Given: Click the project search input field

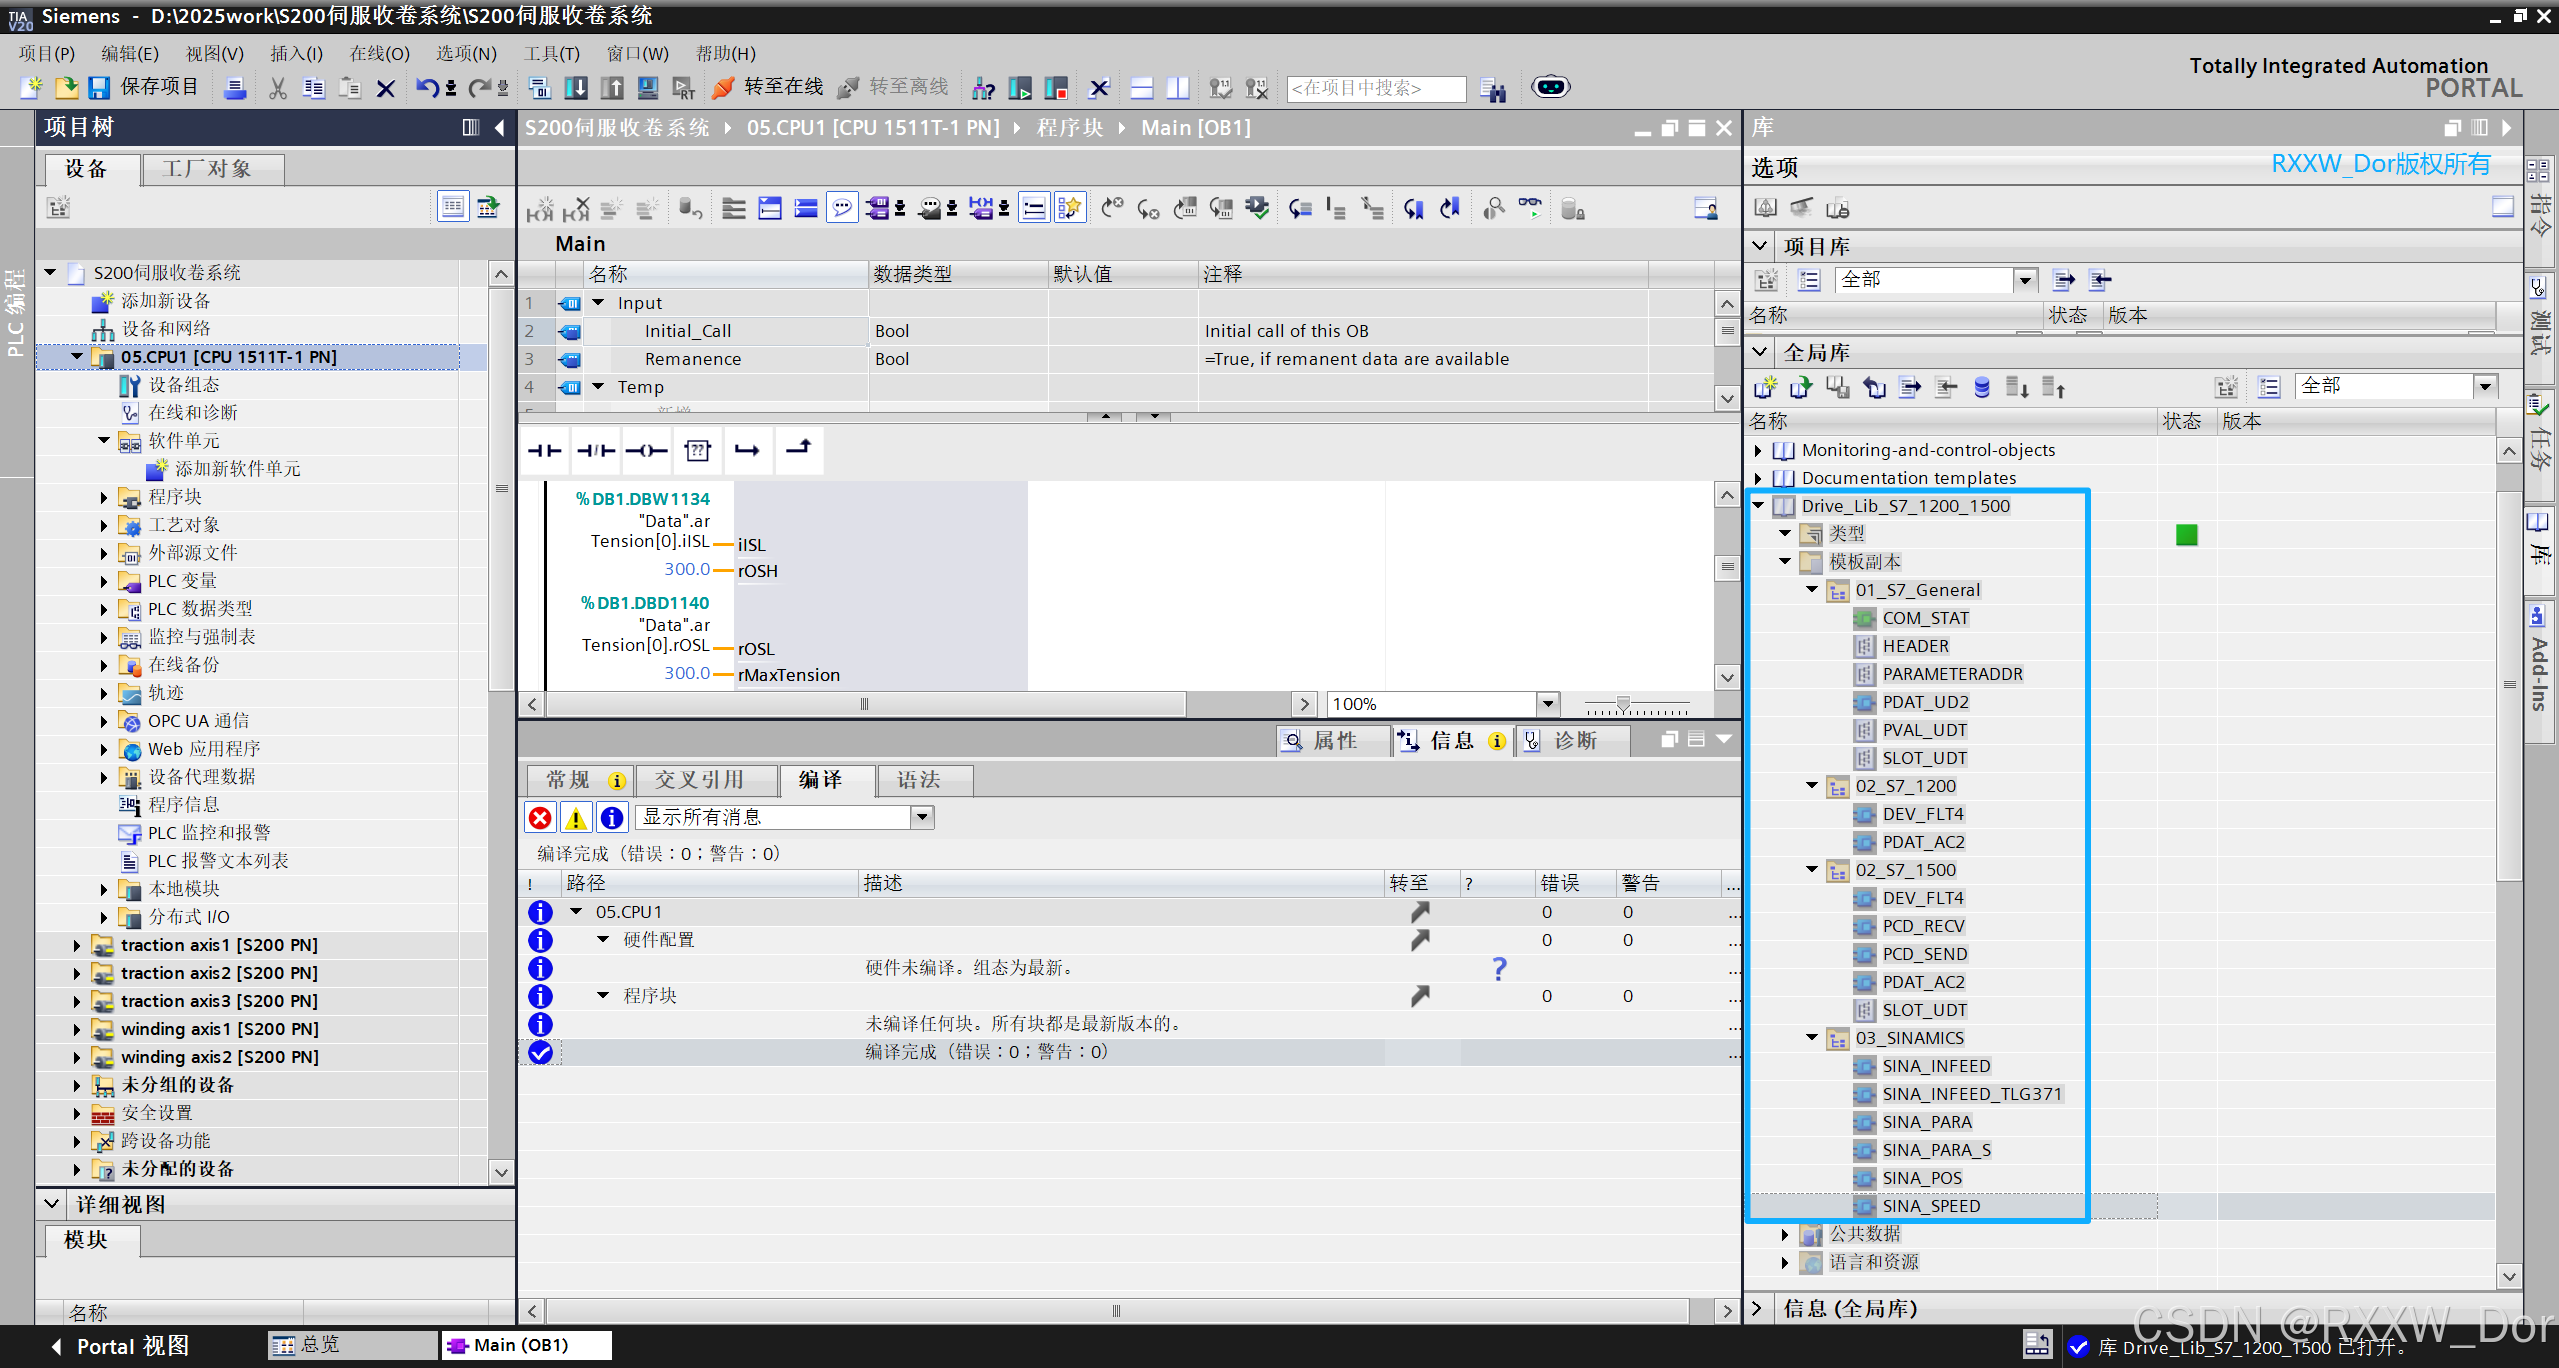Looking at the screenshot, I should pos(1375,88).
